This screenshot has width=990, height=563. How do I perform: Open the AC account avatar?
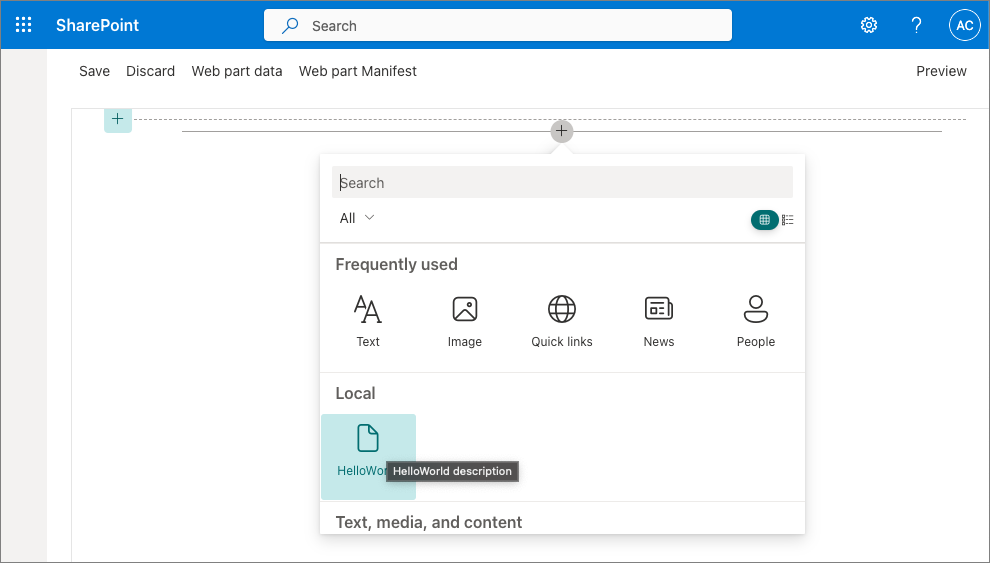[964, 25]
